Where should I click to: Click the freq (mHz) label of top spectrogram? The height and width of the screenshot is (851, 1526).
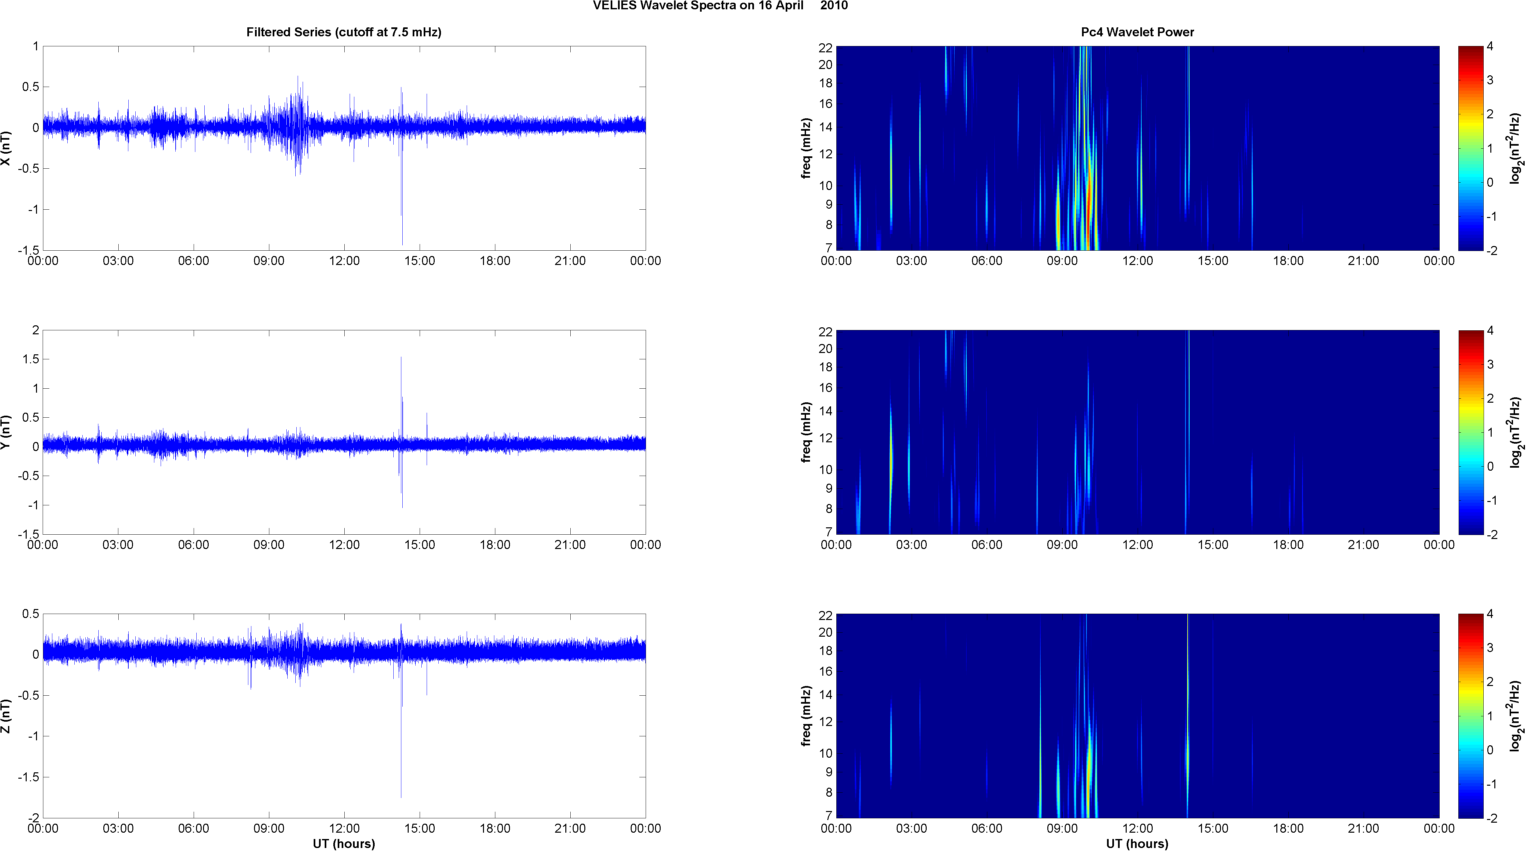(806, 148)
